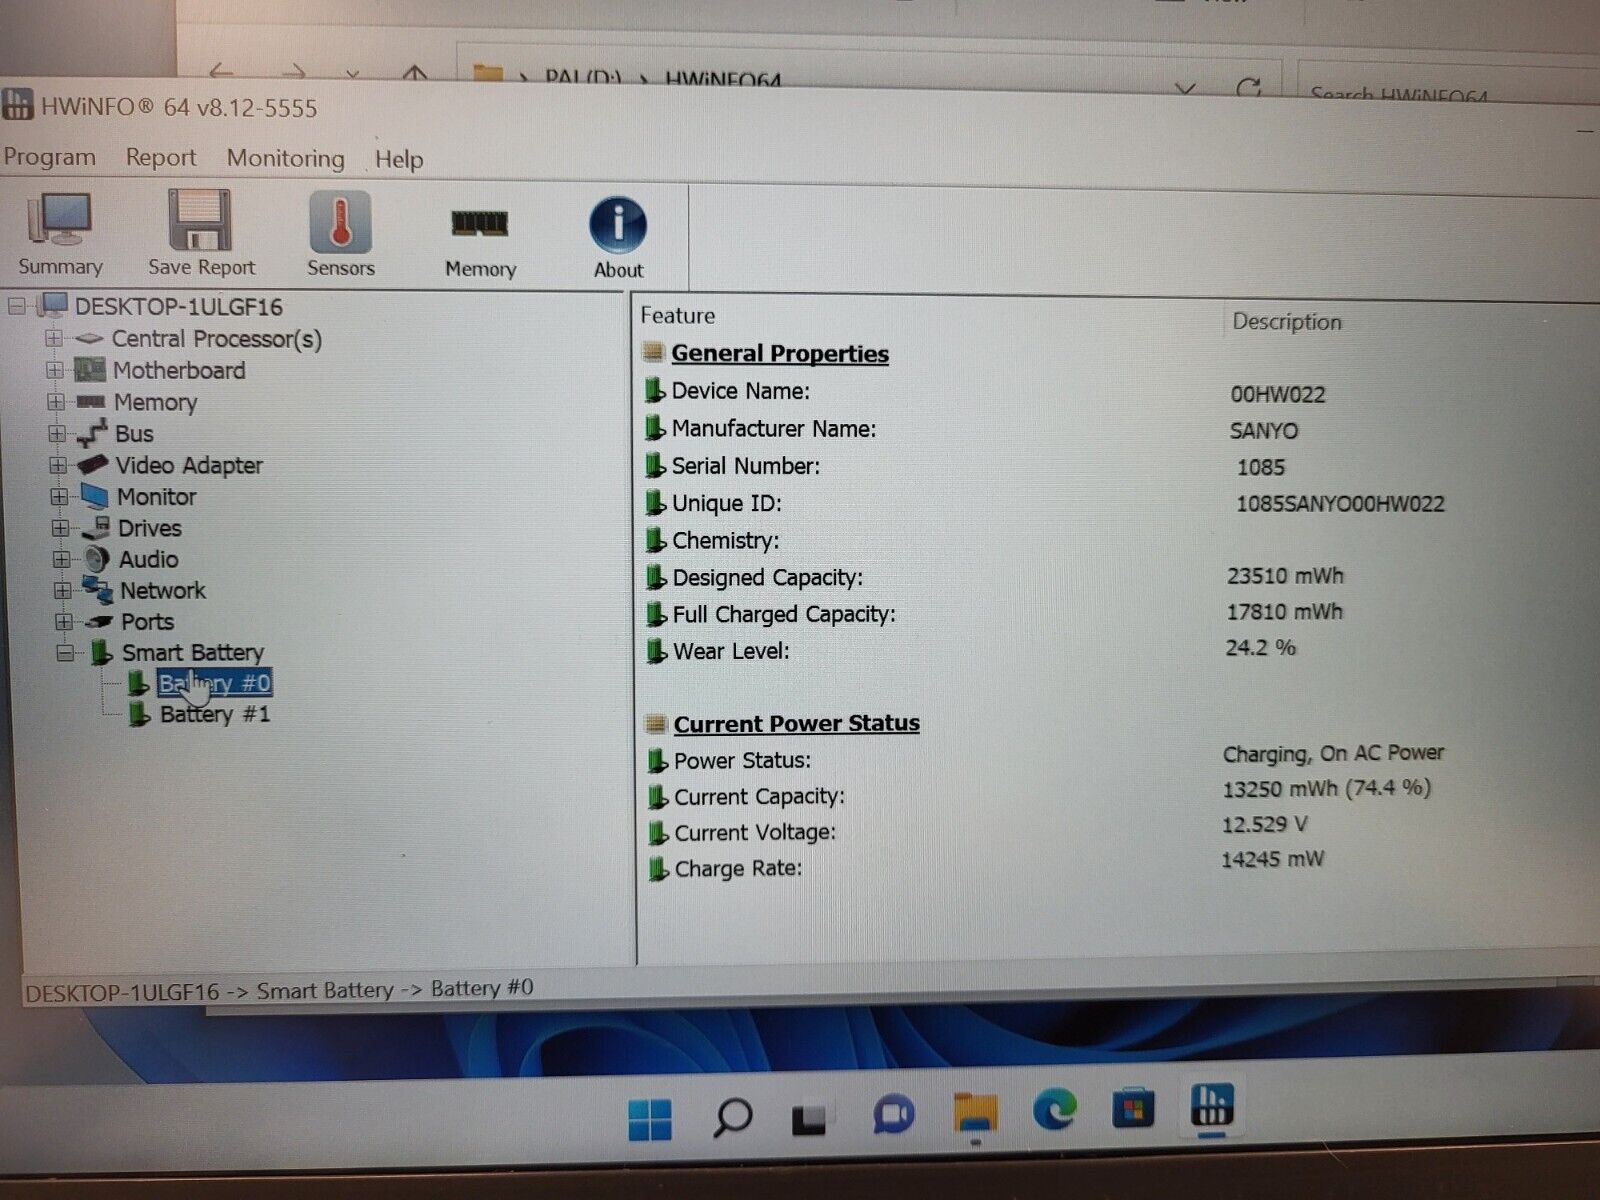Expand the Video Adapter node
Screen dimensions: 1600x1200
pyautogui.click(x=58, y=465)
